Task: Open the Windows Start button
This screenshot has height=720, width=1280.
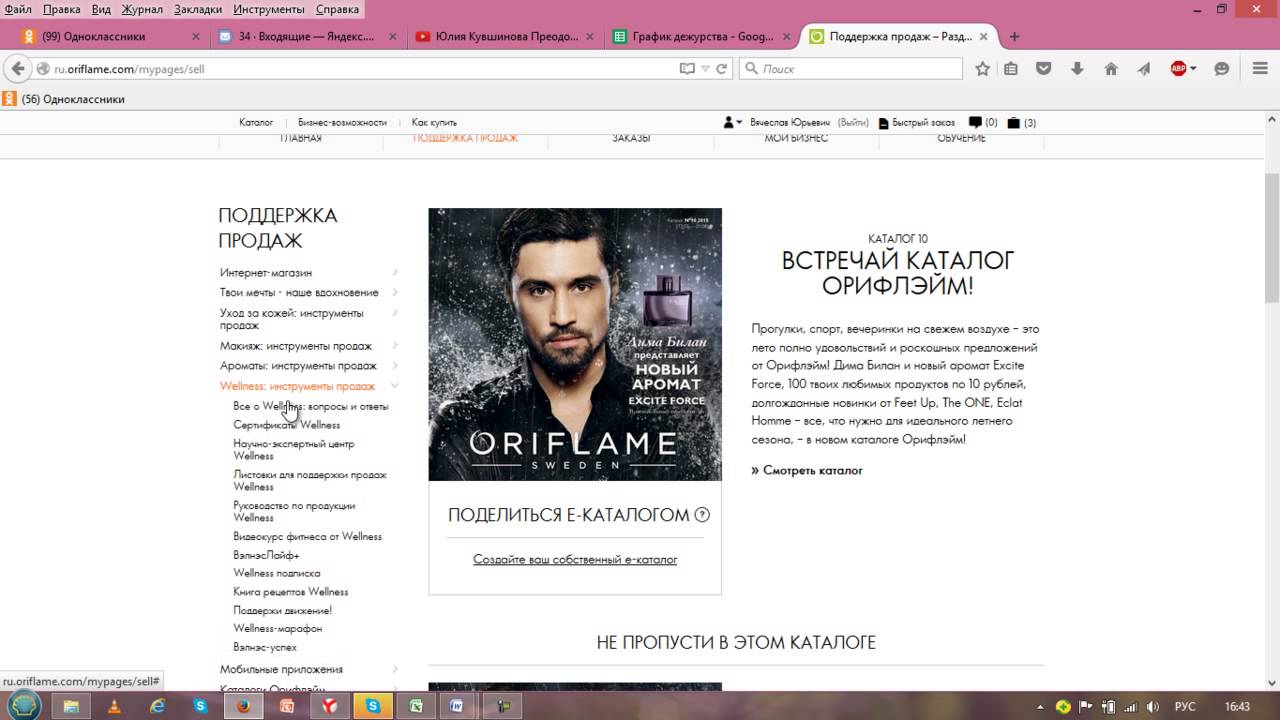Action: 24,705
